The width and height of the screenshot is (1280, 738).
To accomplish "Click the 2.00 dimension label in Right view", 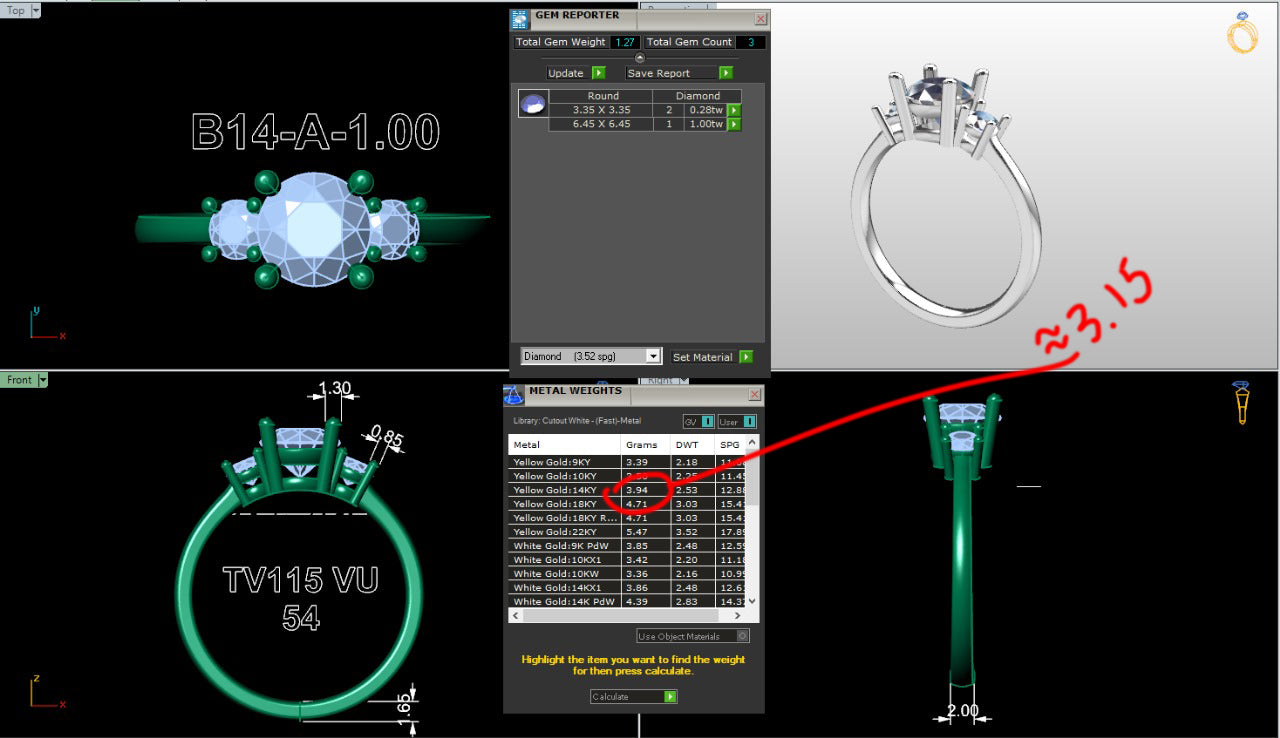I will (x=963, y=711).
